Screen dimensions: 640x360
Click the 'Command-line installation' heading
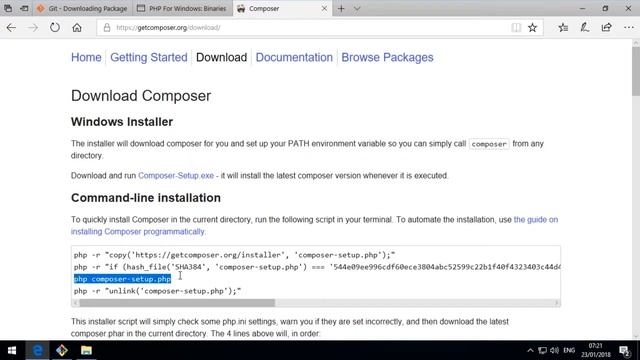(x=146, y=198)
